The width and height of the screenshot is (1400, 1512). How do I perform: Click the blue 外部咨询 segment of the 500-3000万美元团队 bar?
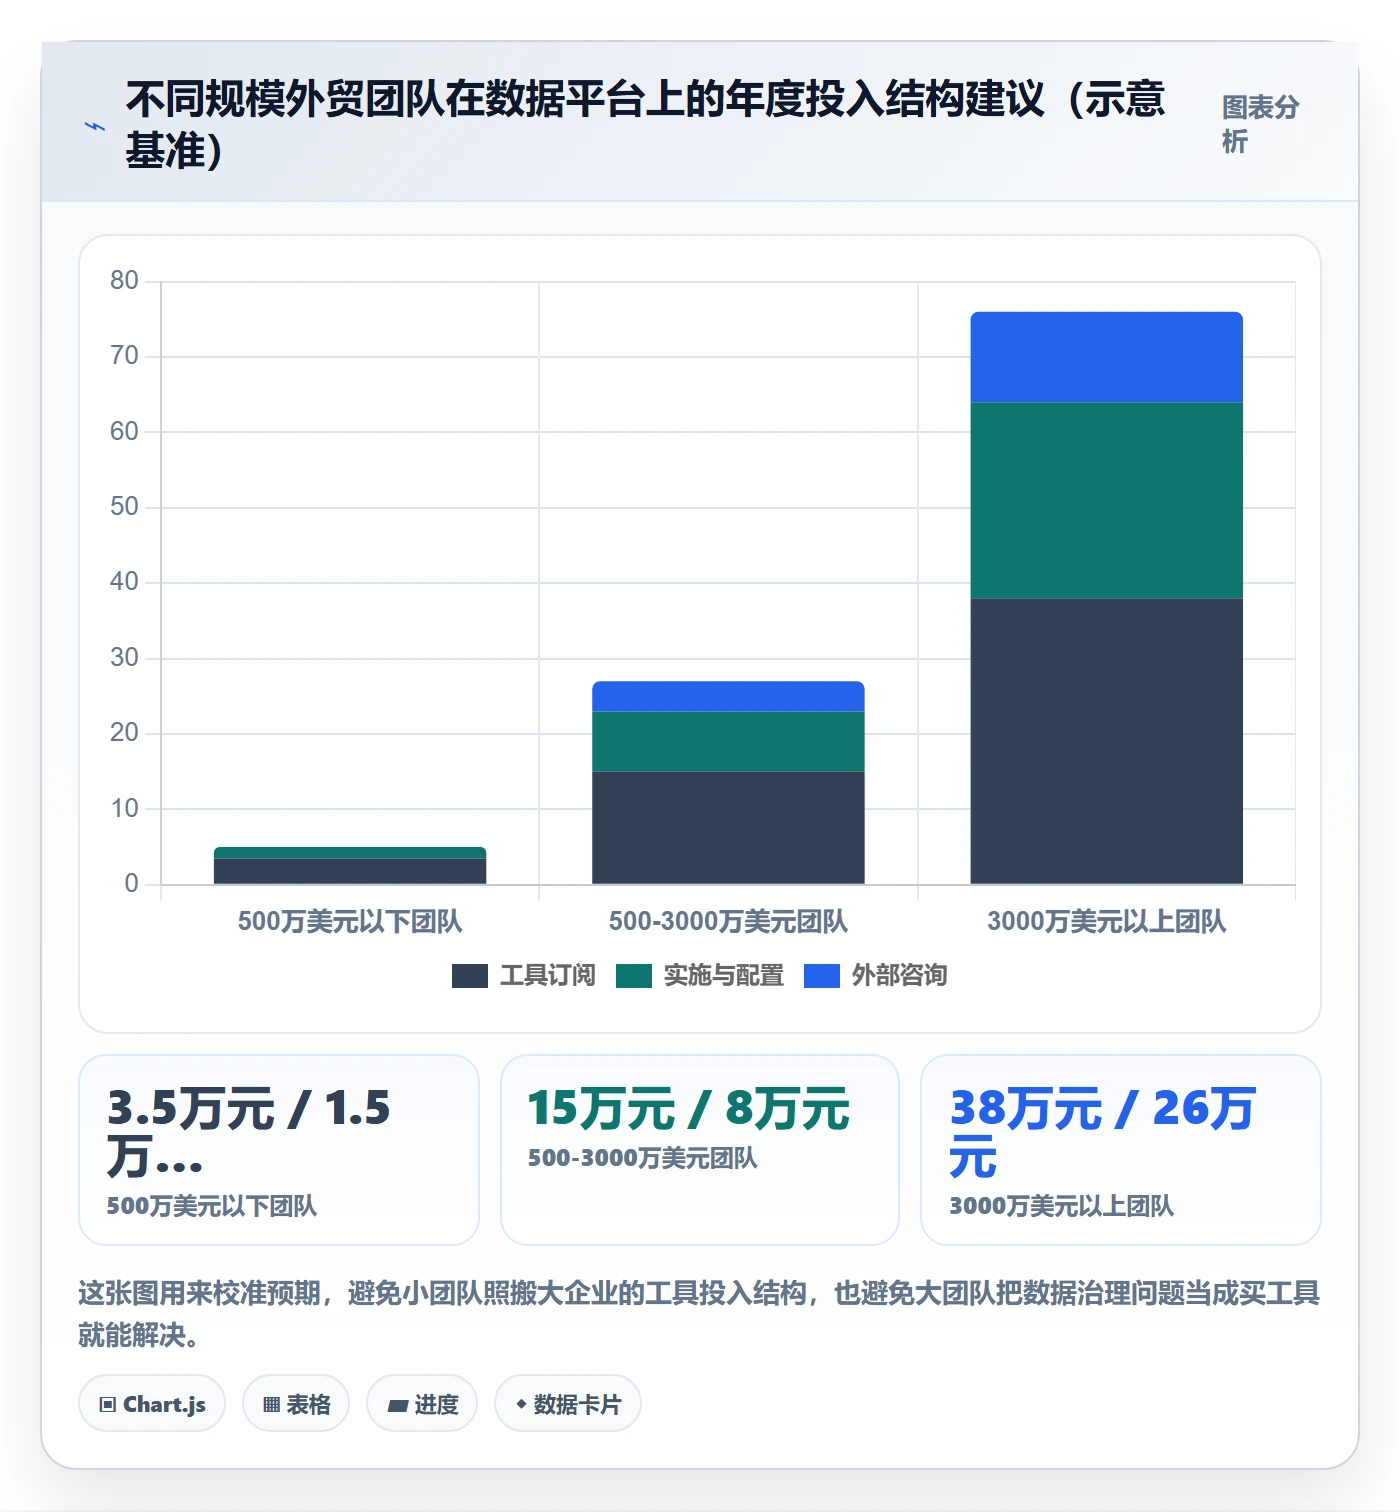coord(728,696)
